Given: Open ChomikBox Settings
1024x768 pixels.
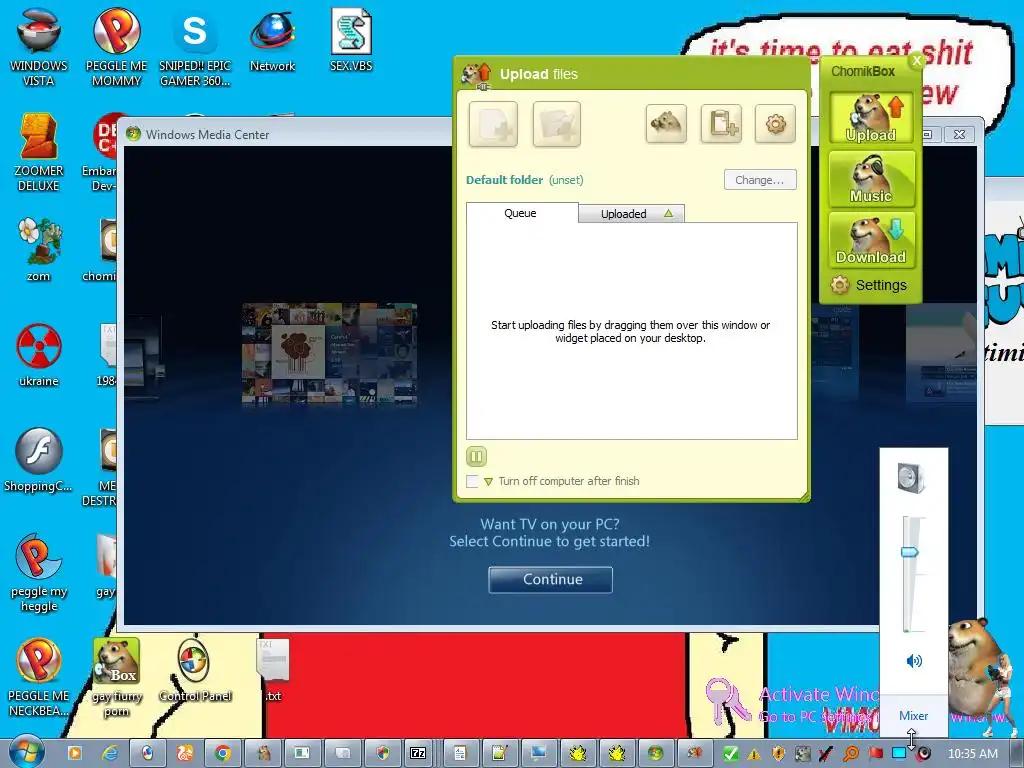Looking at the screenshot, I should tap(869, 285).
